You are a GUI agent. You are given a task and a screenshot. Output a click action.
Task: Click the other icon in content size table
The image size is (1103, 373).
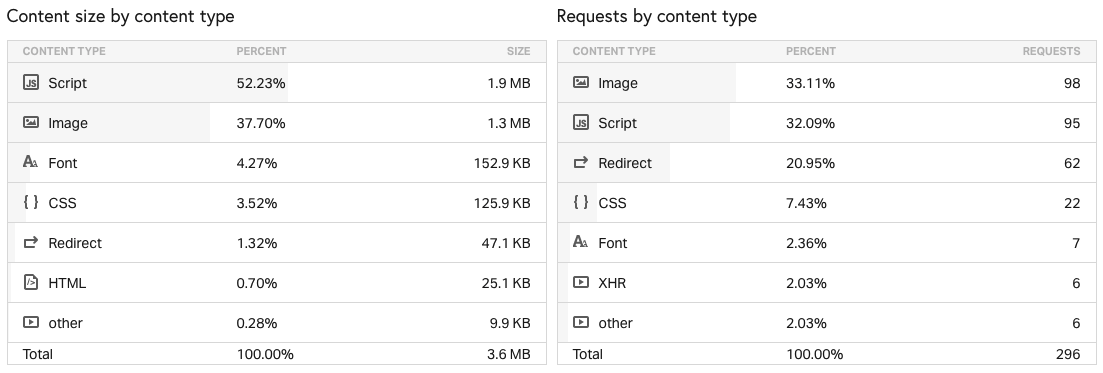pyautogui.click(x=30, y=322)
